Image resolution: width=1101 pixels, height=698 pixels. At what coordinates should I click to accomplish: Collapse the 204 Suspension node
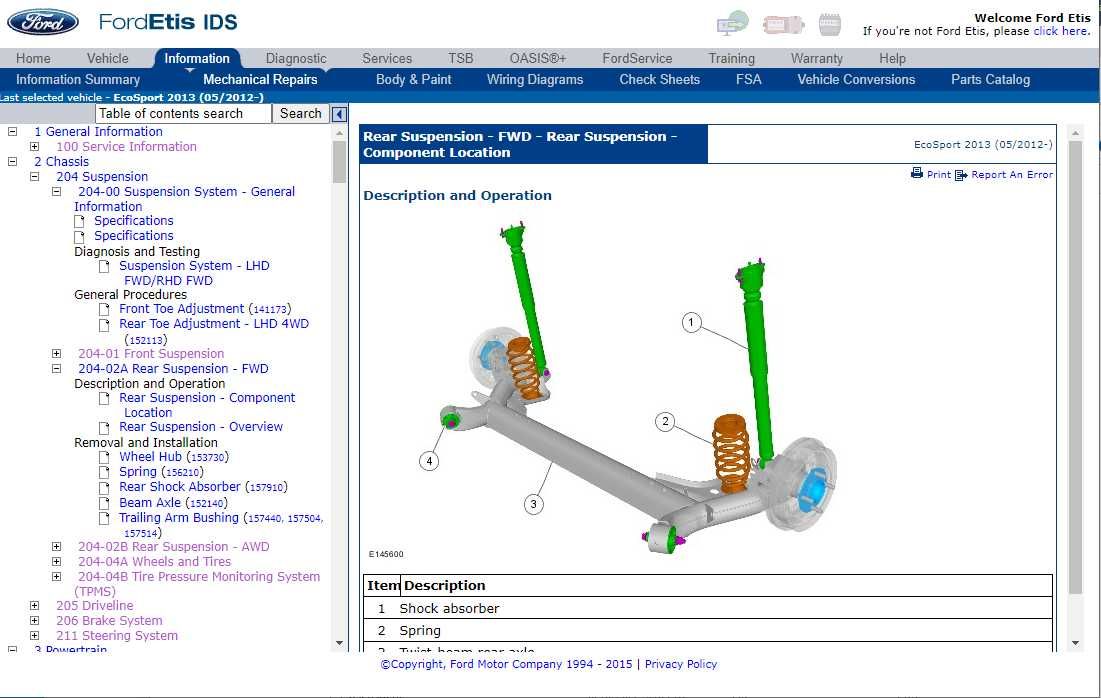click(34, 176)
